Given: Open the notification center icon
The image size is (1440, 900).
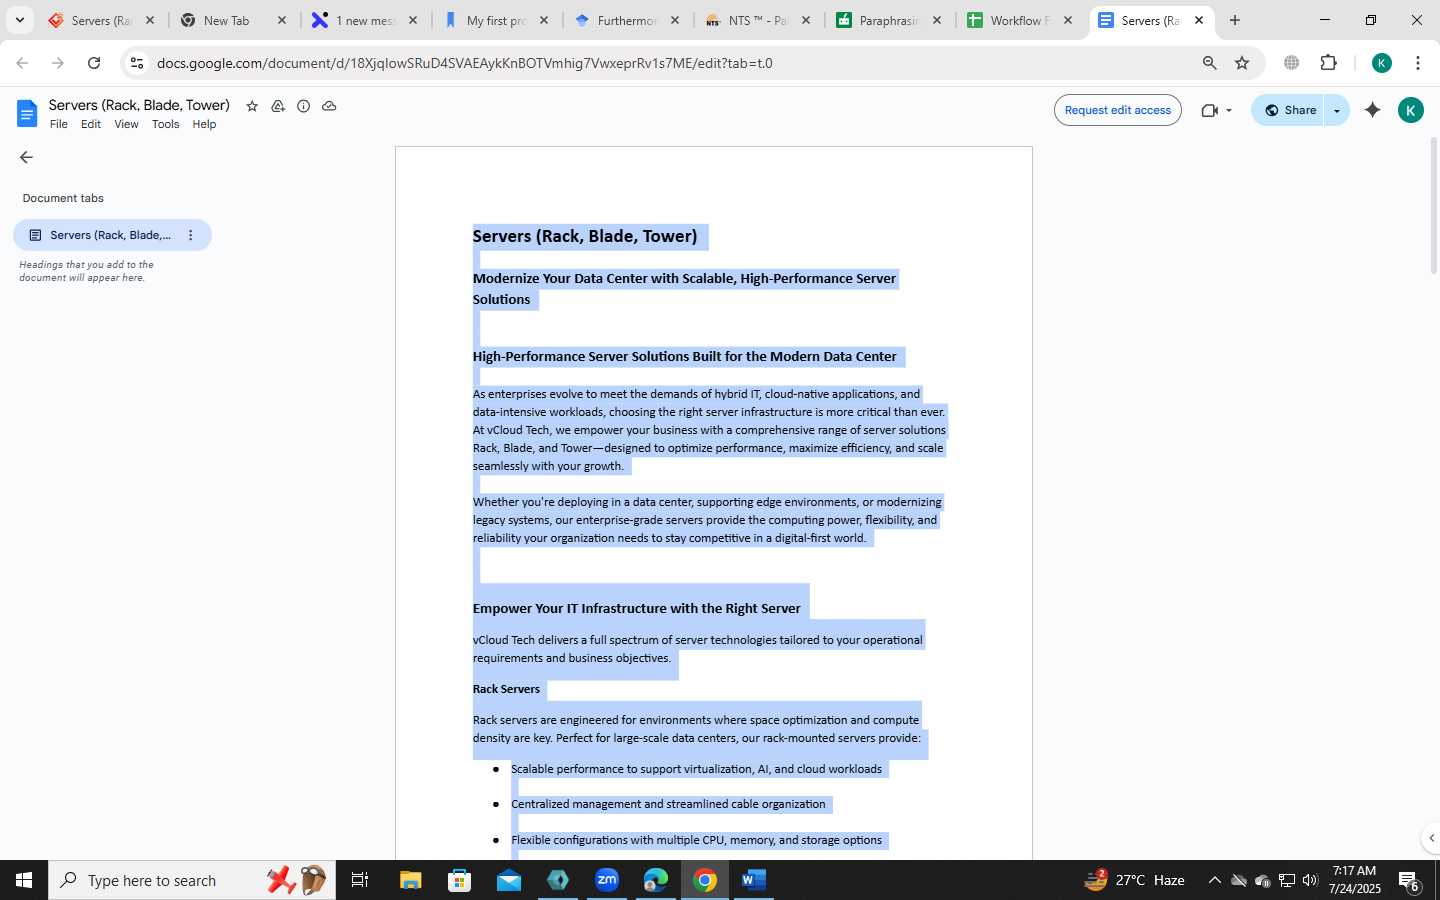Looking at the screenshot, I should point(1409,881).
